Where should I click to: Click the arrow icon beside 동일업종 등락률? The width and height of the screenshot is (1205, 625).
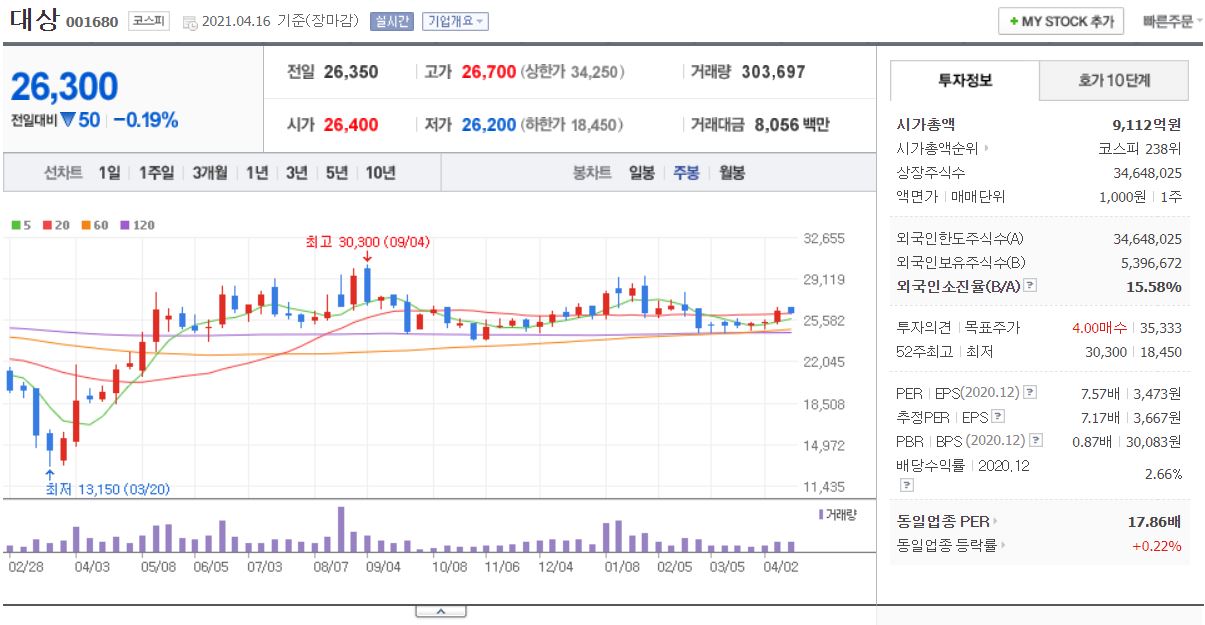1003,546
